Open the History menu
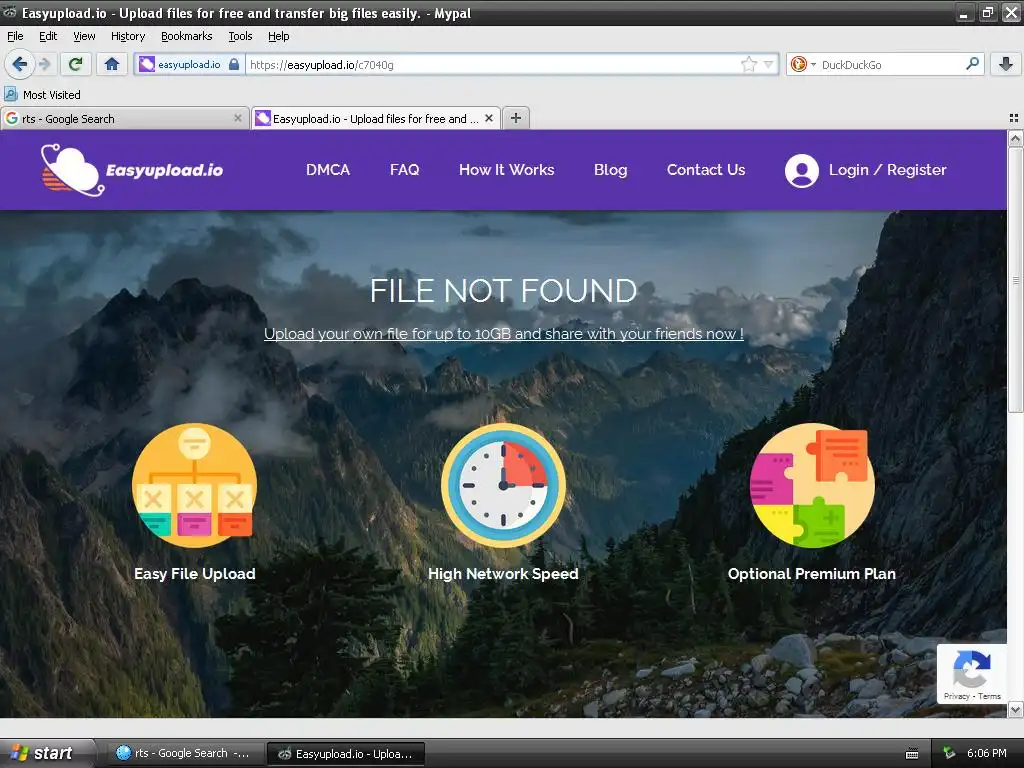1024x768 pixels. (x=127, y=37)
